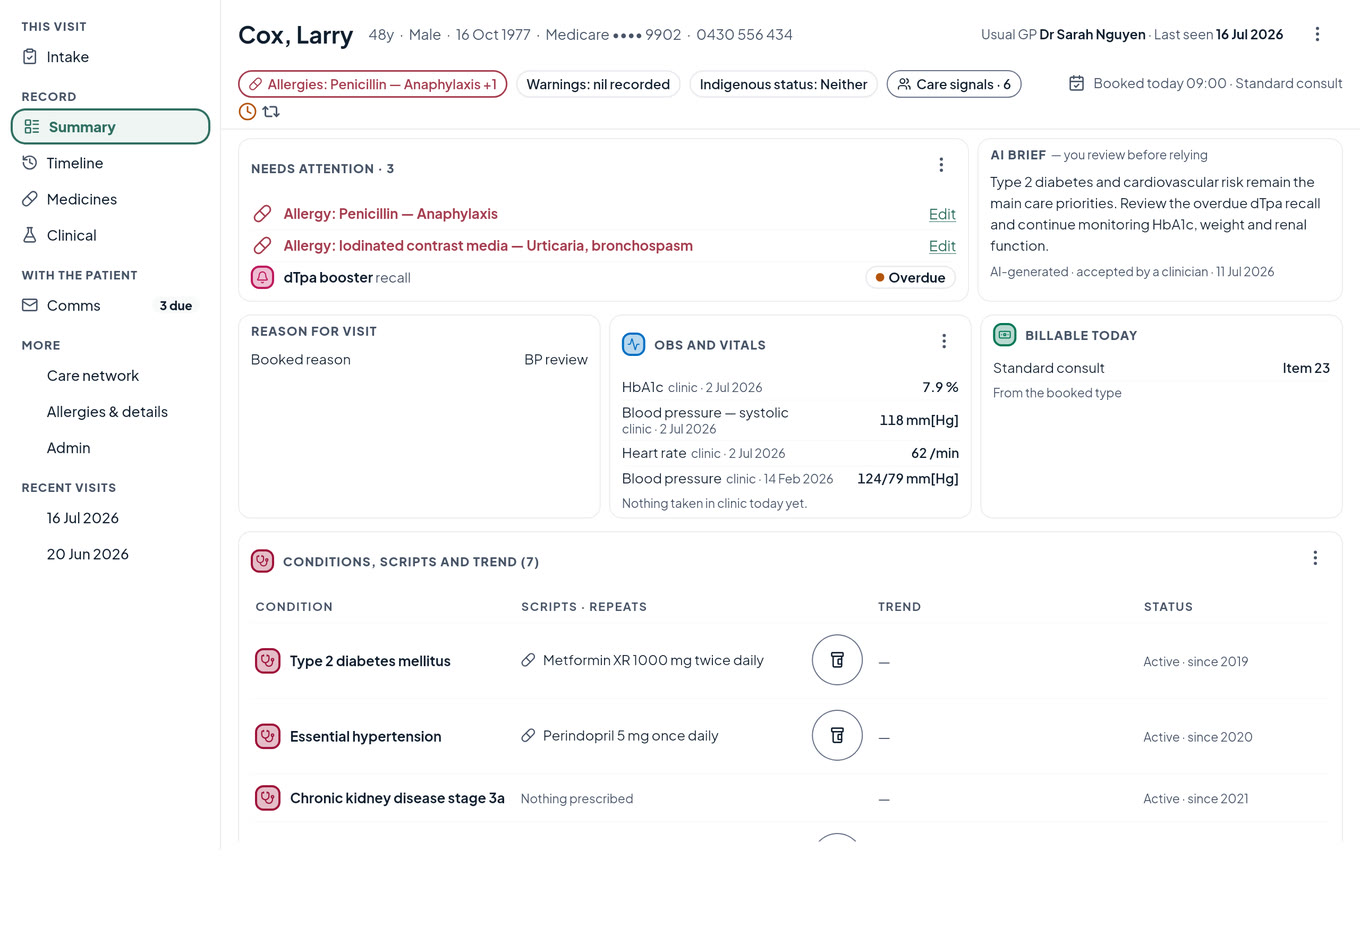
Task: Click Chronic kidney disease stethoscope icon
Action: click(268, 798)
